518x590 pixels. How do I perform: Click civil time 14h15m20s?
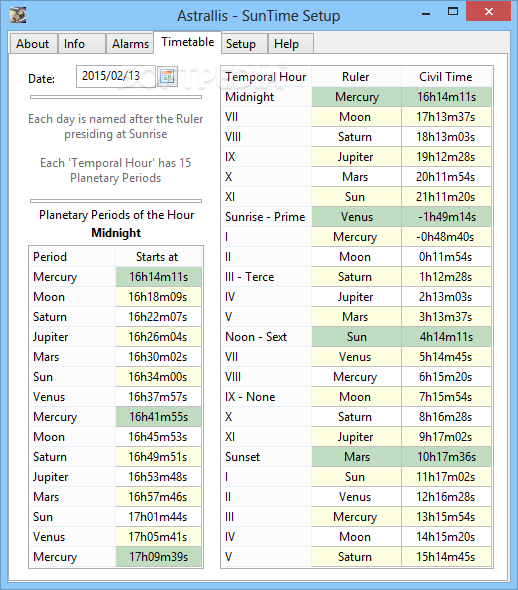[x=447, y=537]
